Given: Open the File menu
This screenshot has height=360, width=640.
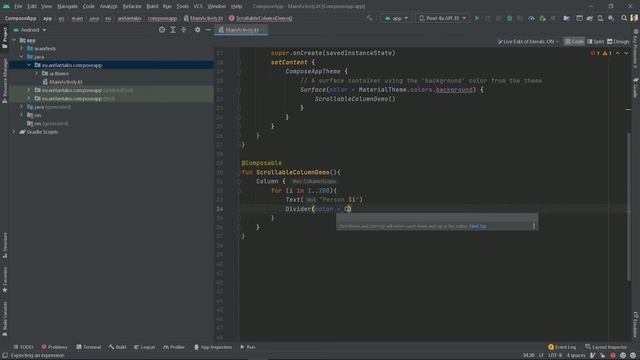Looking at the screenshot, I should tap(18, 6).
